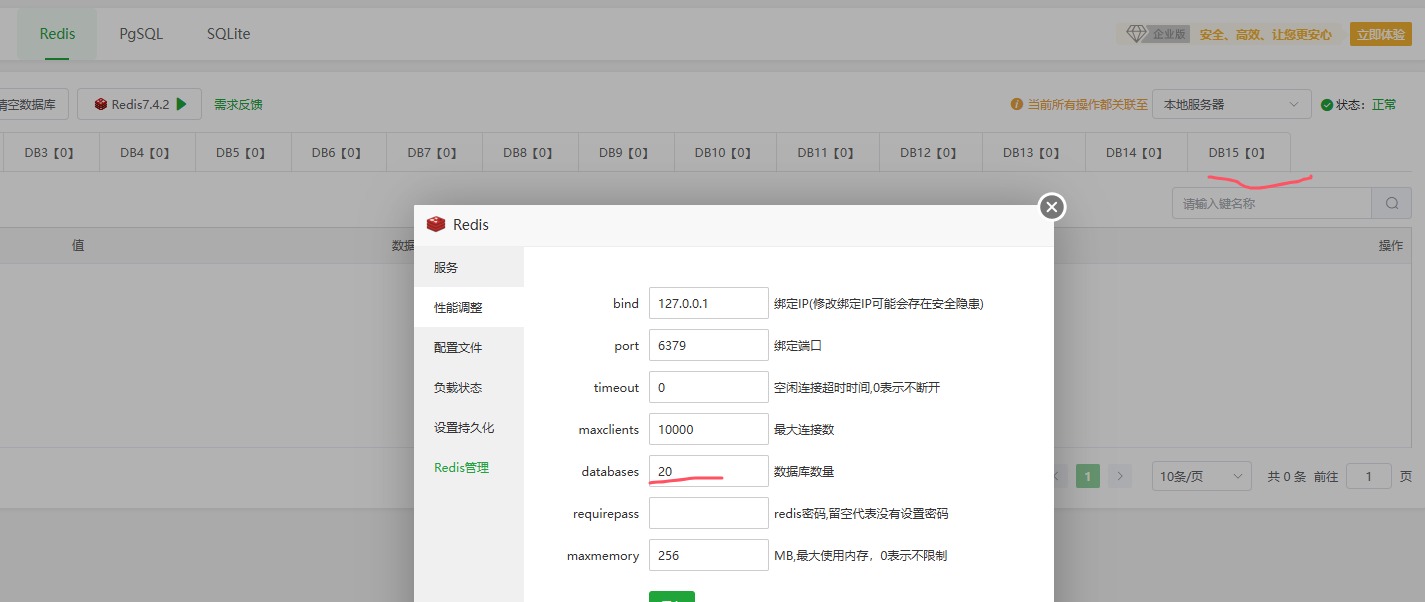Select the DB15 database tab
1425x602 pixels.
point(1238,153)
